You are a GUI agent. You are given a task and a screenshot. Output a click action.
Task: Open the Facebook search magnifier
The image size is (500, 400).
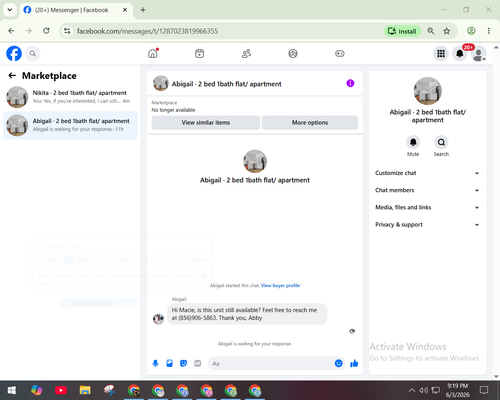pos(33,53)
